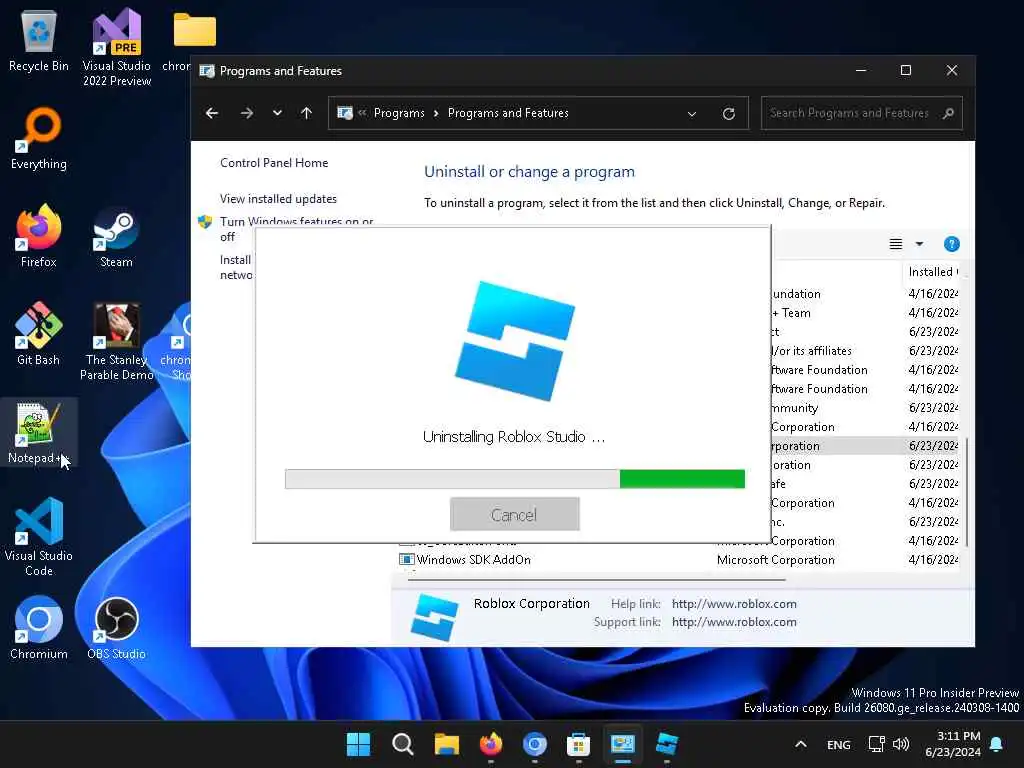Launch Visual Studio Code from desktop
1024x768 pixels.
(39, 537)
